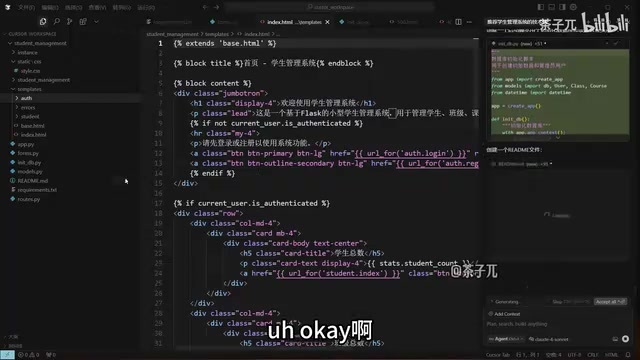Viewport: 640px width, 360px height.
Task: Open the settings gear in the title bar
Action: [x=573, y=7]
